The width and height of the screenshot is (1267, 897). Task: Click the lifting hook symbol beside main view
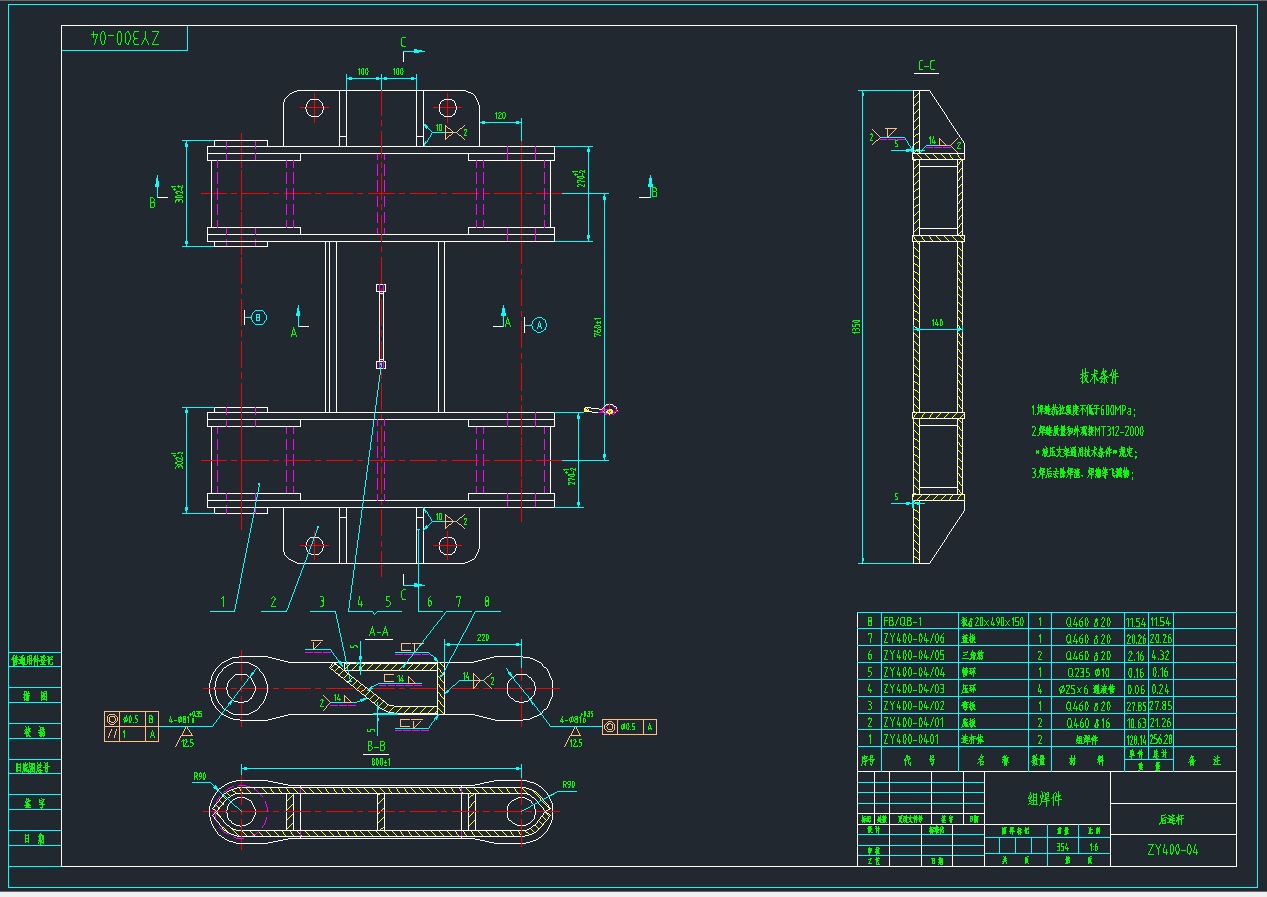(601, 408)
